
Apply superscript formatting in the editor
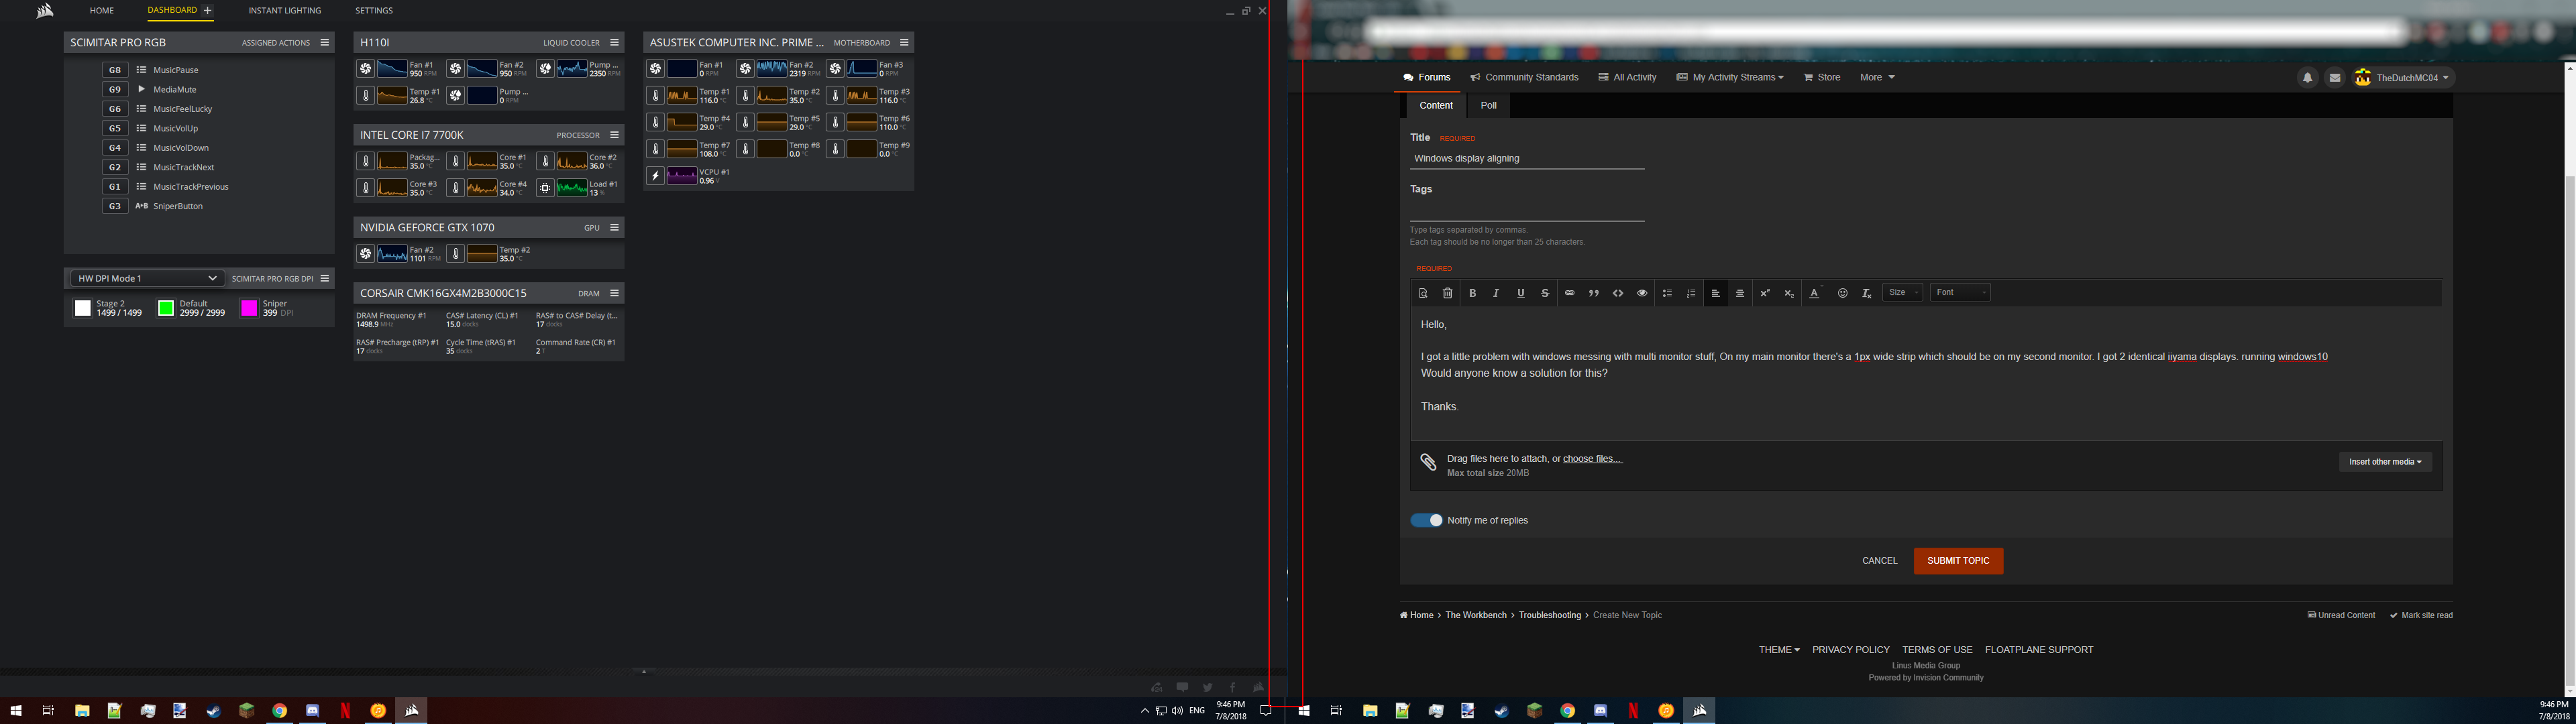click(x=1765, y=293)
